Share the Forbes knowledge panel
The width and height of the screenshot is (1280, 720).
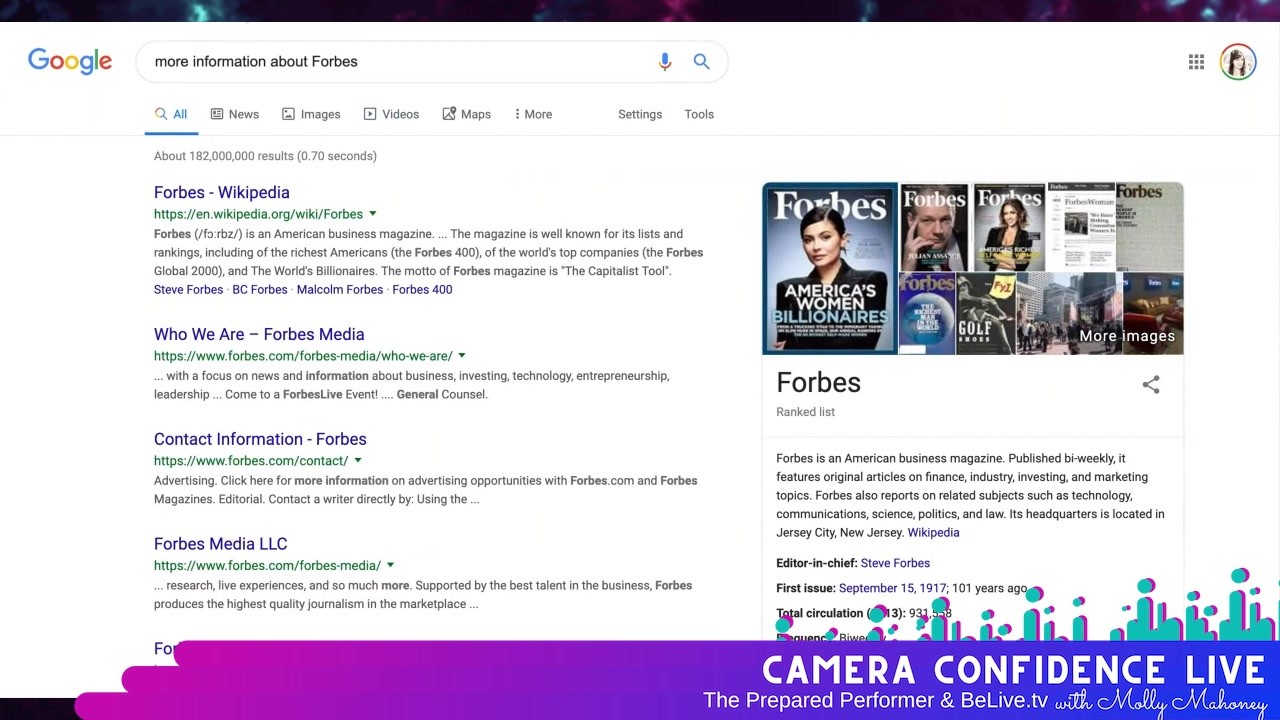1151,385
